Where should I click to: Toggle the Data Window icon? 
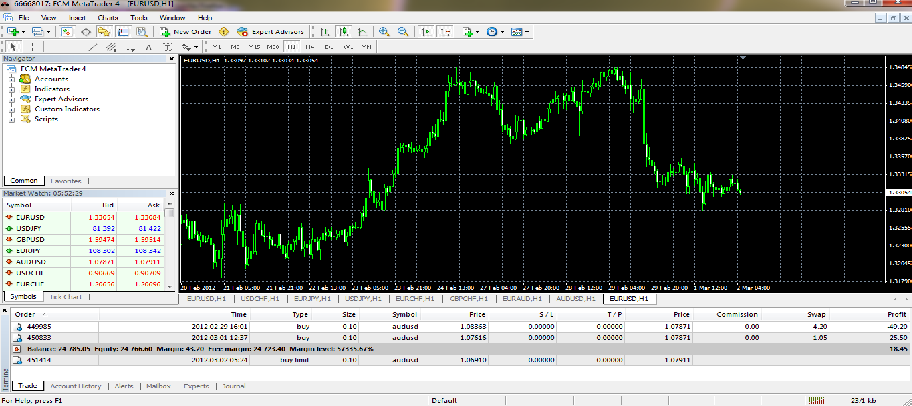pyautogui.click(x=86, y=31)
